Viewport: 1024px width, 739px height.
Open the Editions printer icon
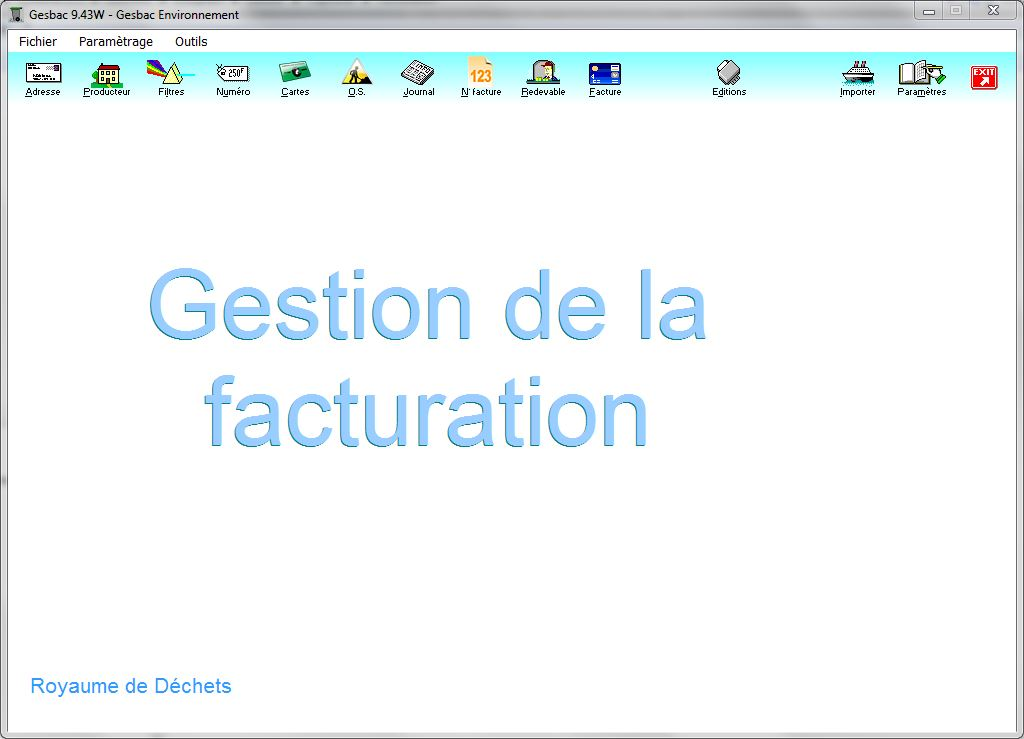coord(729,73)
